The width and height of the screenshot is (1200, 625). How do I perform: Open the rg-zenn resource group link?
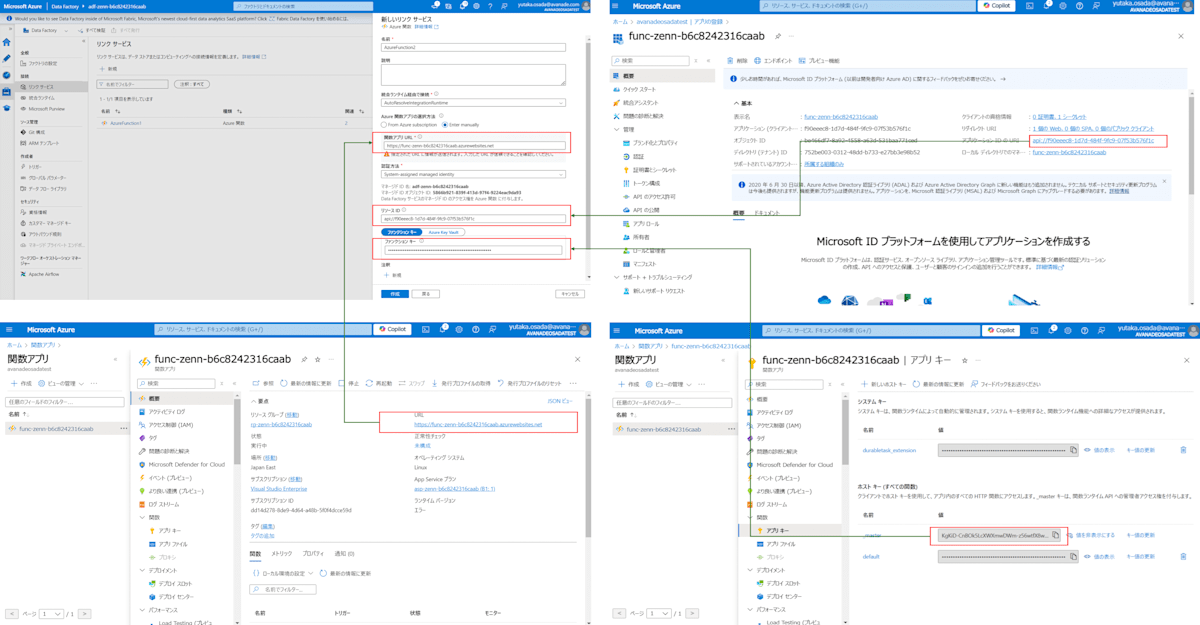coord(281,424)
